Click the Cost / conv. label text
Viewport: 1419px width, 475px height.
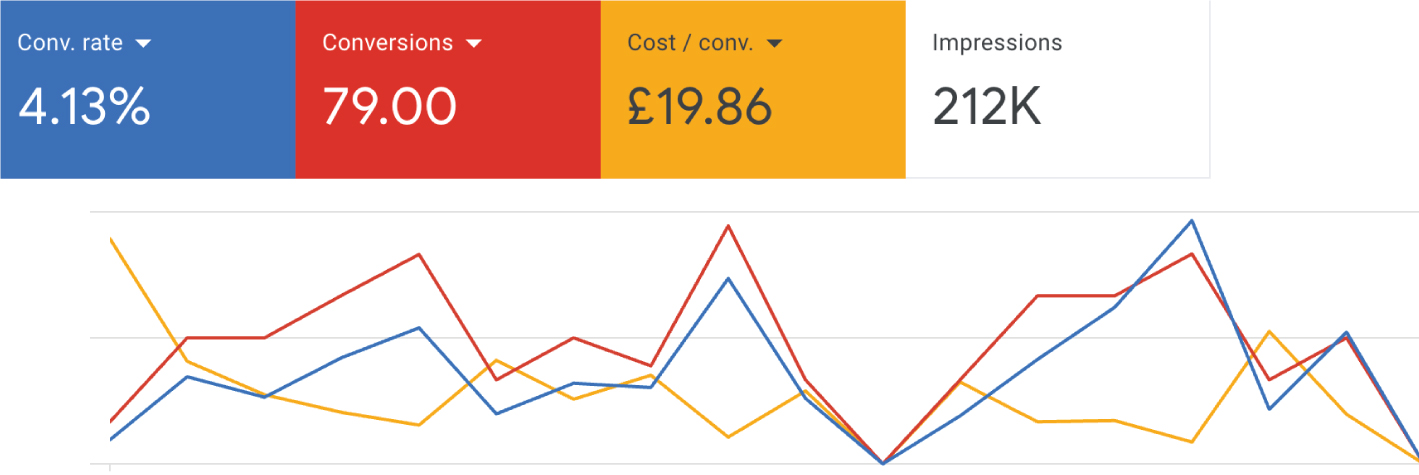[x=690, y=43]
